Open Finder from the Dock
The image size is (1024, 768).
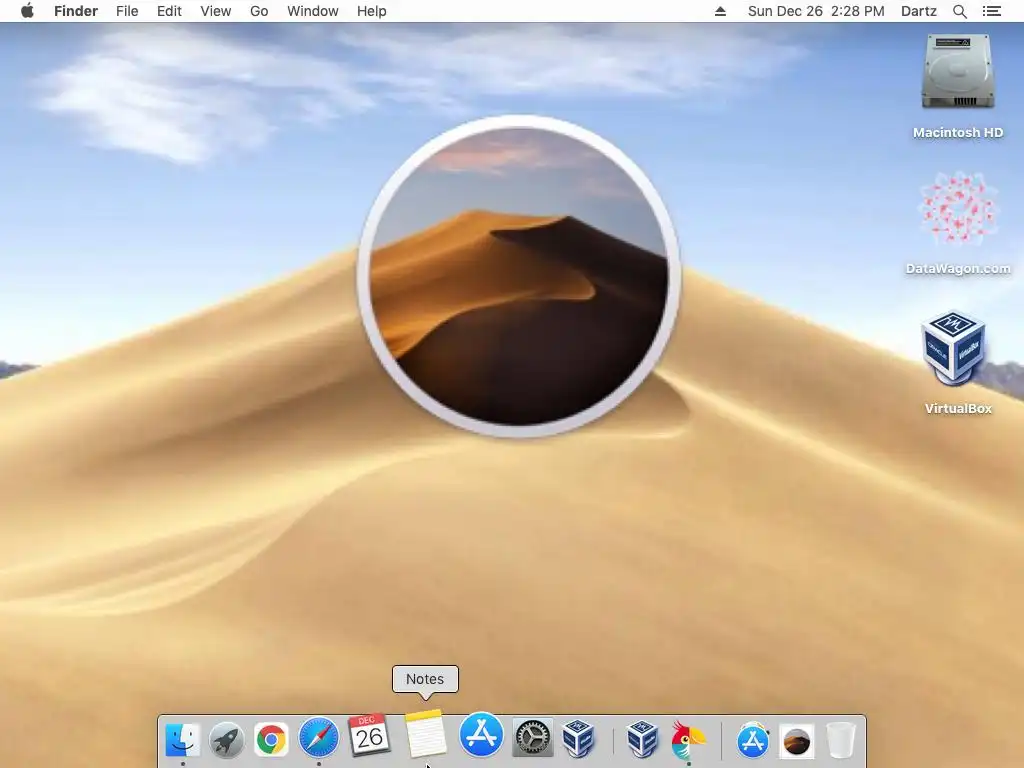click(x=182, y=740)
